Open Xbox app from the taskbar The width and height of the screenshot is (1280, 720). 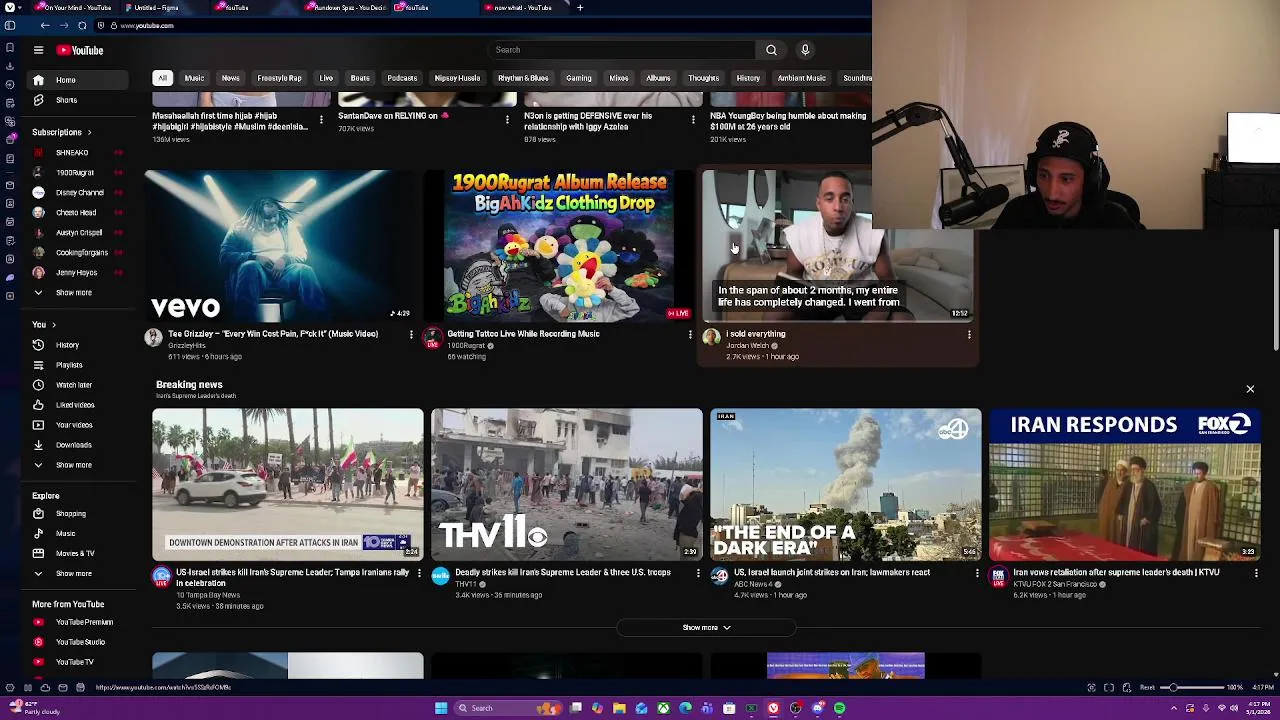pyautogui.click(x=663, y=708)
